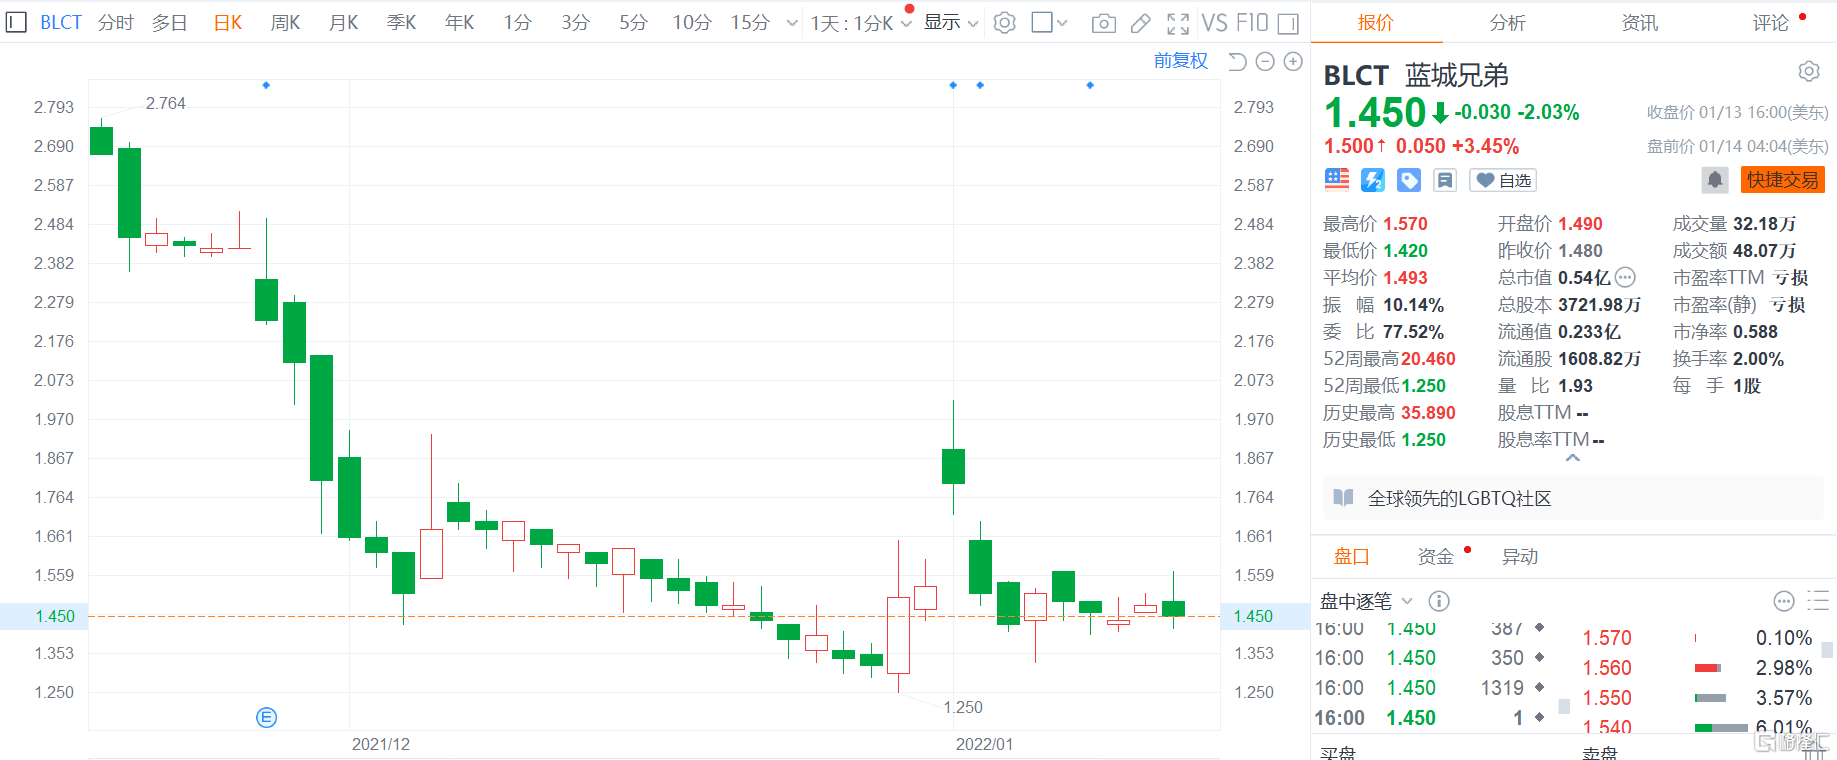Open chart settings gear in toolbar

1005,23
